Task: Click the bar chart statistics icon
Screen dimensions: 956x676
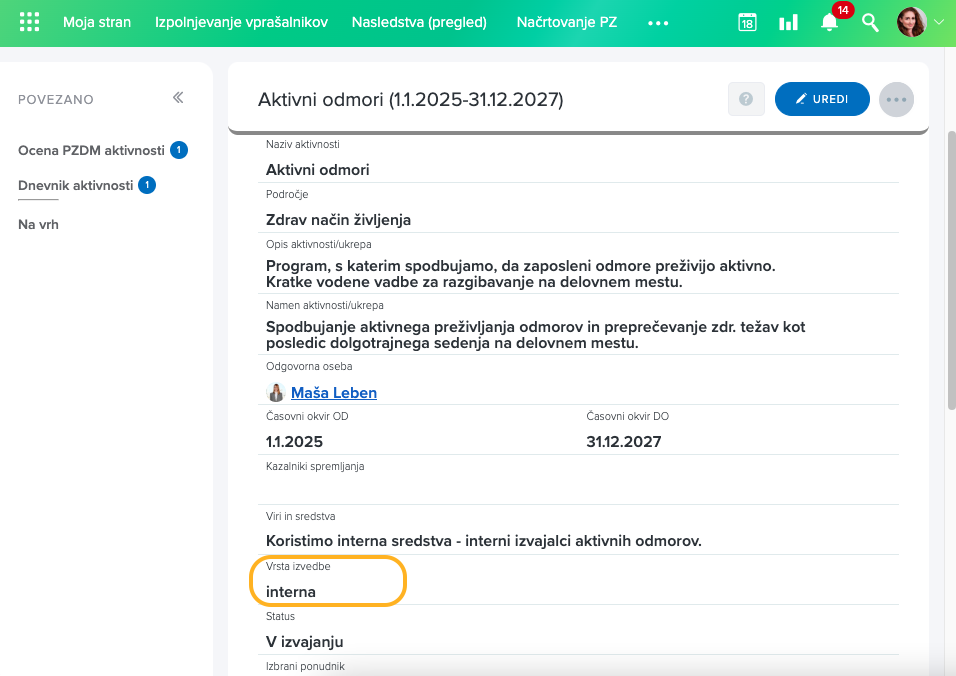Action: point(788,21)
